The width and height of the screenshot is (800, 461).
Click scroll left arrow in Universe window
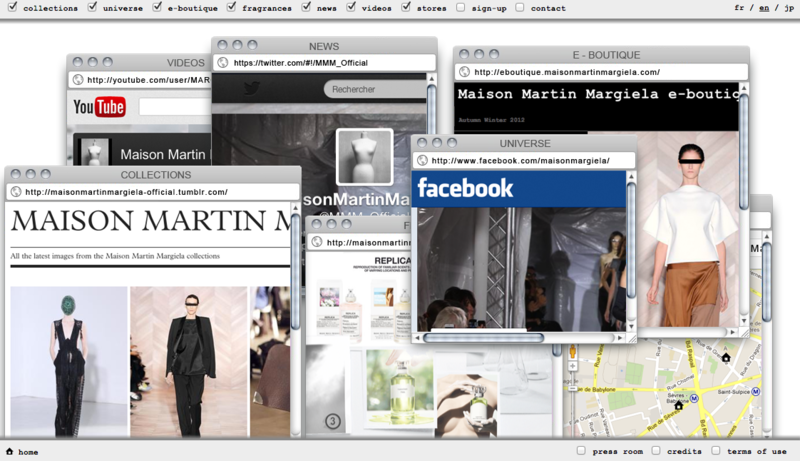417,338
